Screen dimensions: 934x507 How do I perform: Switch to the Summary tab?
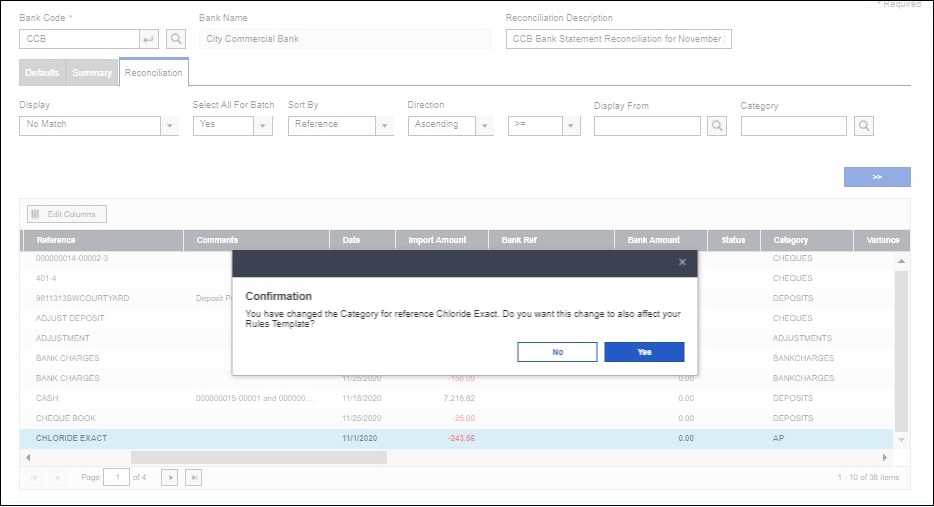tap(92, 73)
